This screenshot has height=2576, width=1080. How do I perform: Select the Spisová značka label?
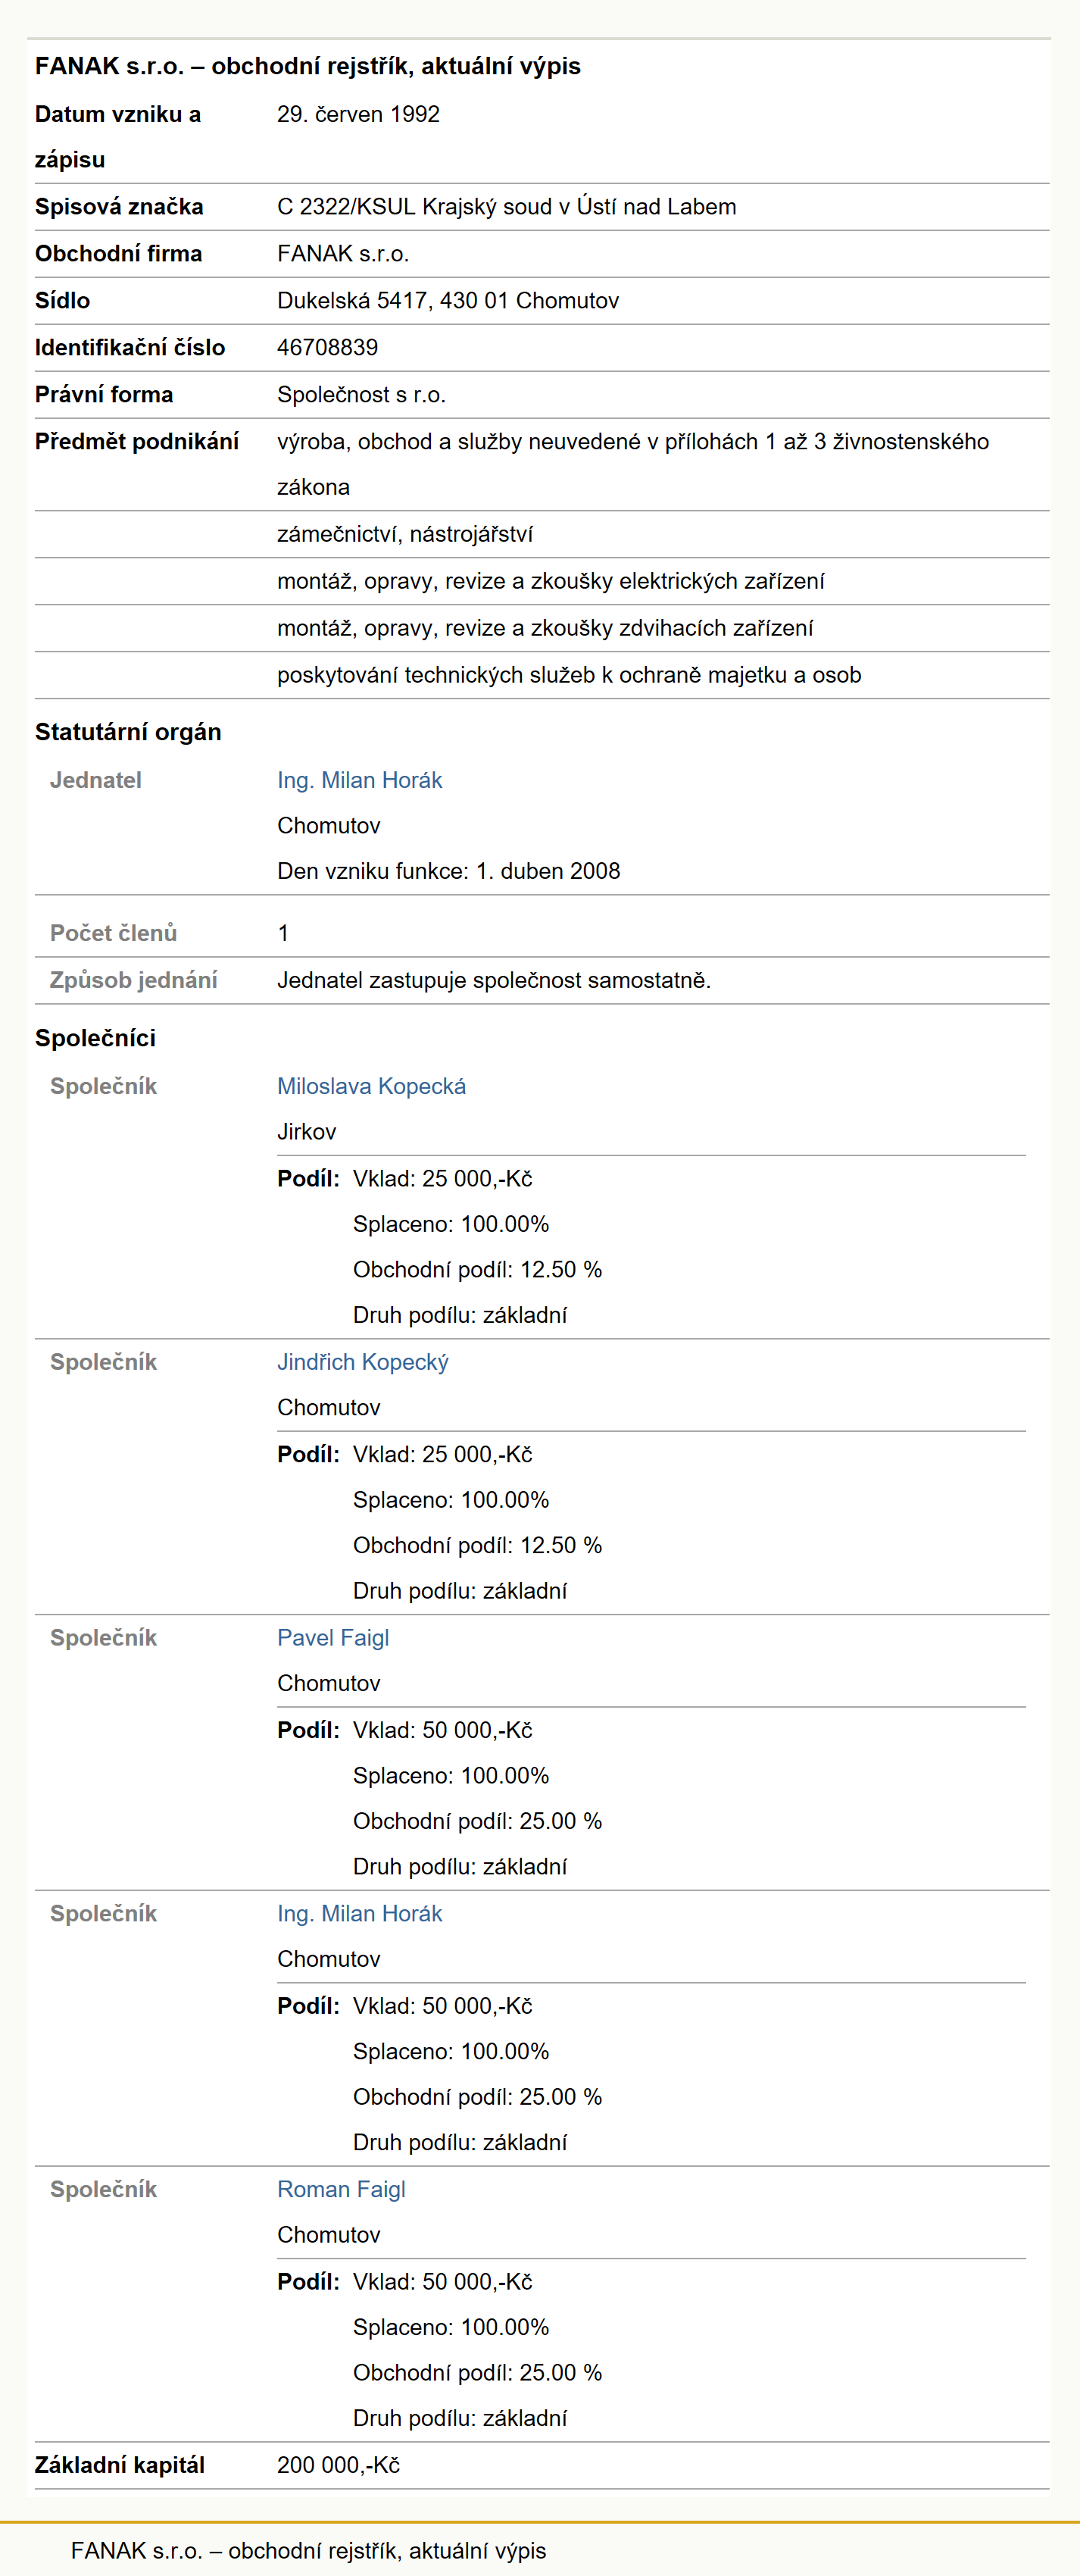(119, 207)
